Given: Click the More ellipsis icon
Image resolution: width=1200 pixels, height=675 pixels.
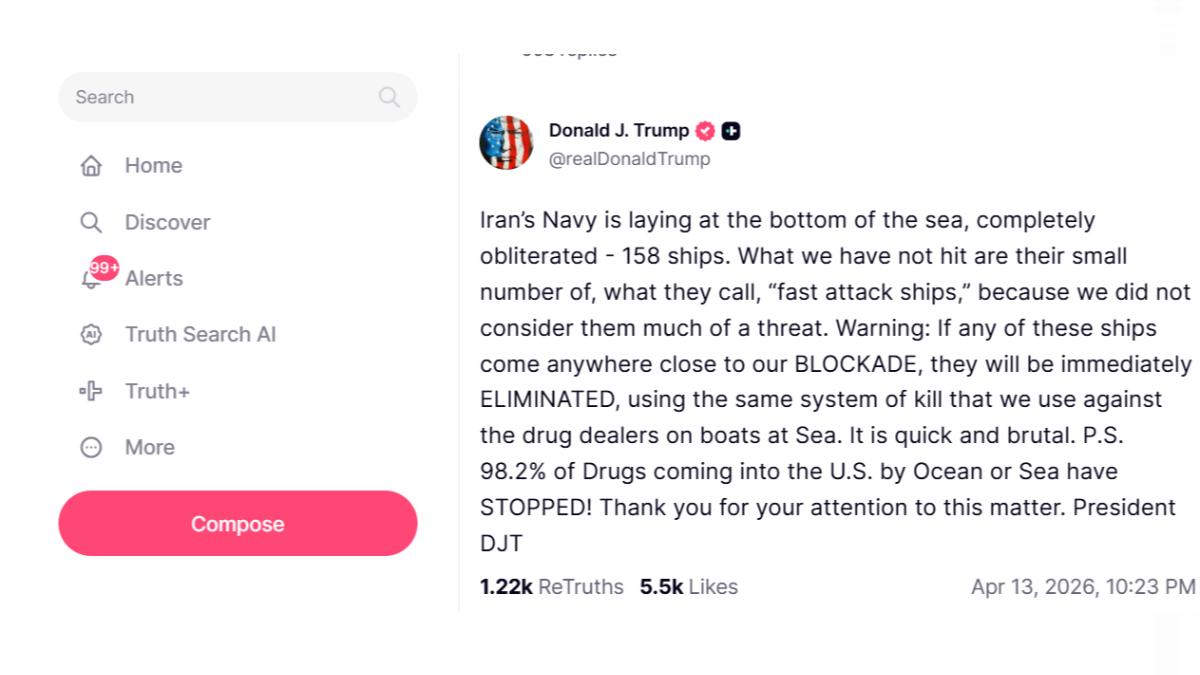Looking at the screenshot, I should click(91, 447).
